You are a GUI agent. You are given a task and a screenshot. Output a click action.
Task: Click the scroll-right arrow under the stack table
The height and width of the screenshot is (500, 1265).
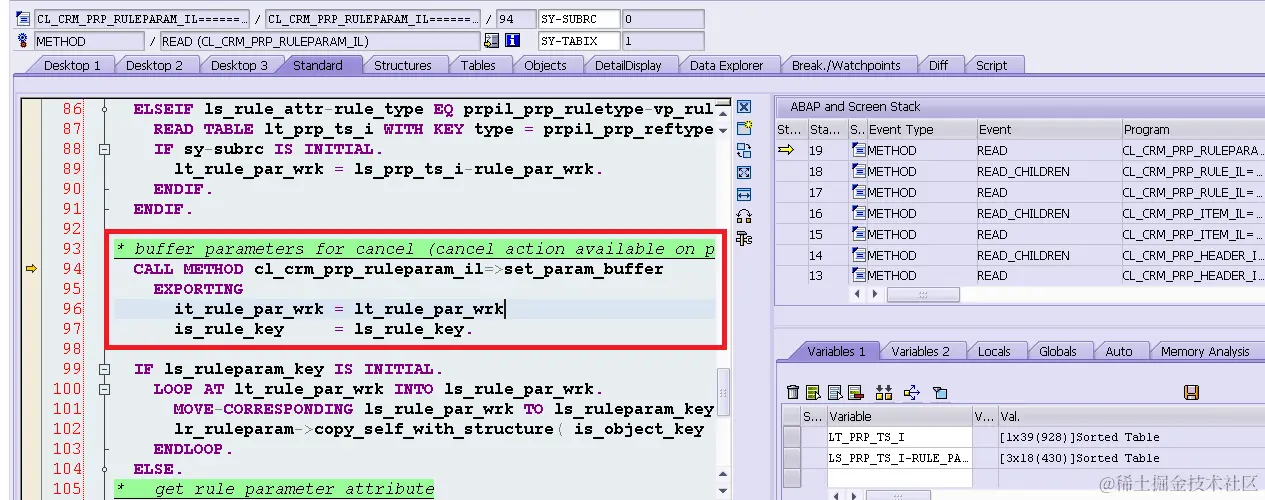876,295
